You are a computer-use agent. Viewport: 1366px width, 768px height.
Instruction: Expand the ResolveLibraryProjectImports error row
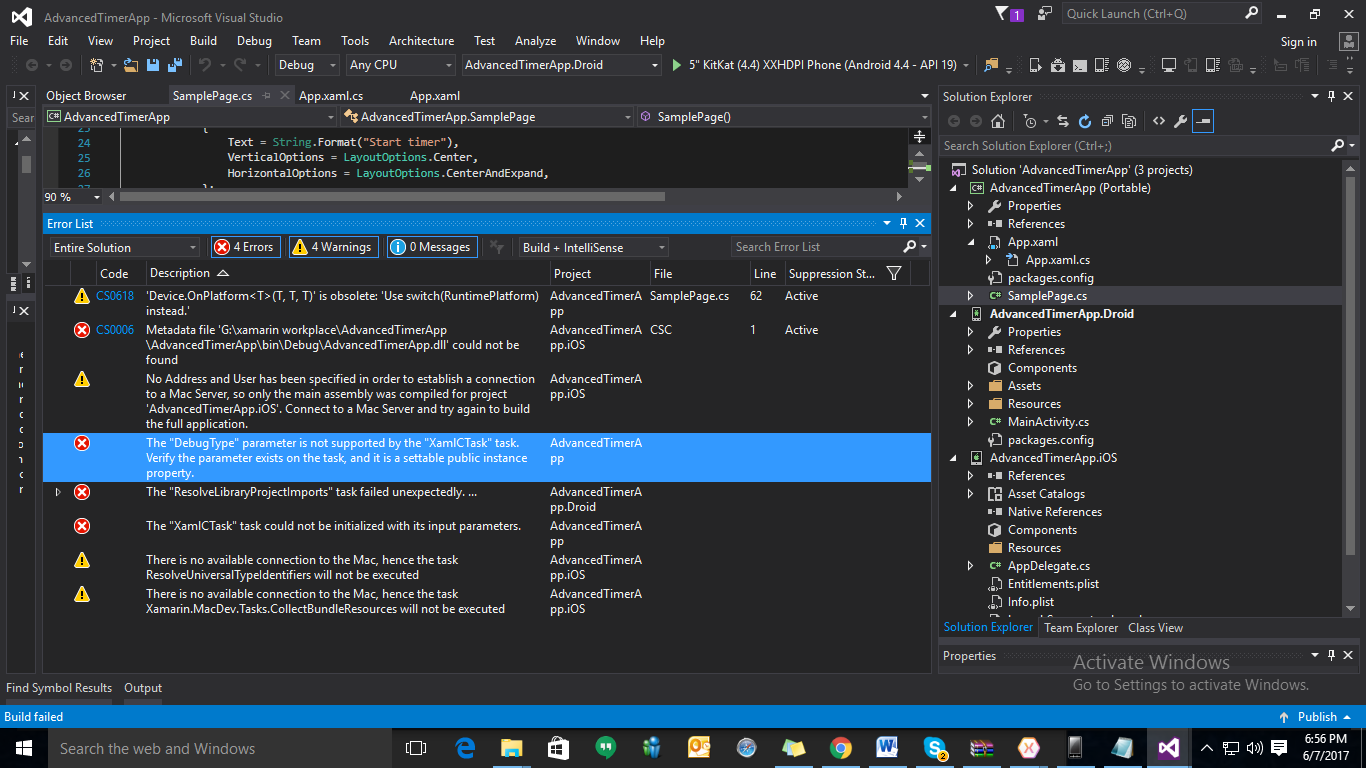pos(58,492)
